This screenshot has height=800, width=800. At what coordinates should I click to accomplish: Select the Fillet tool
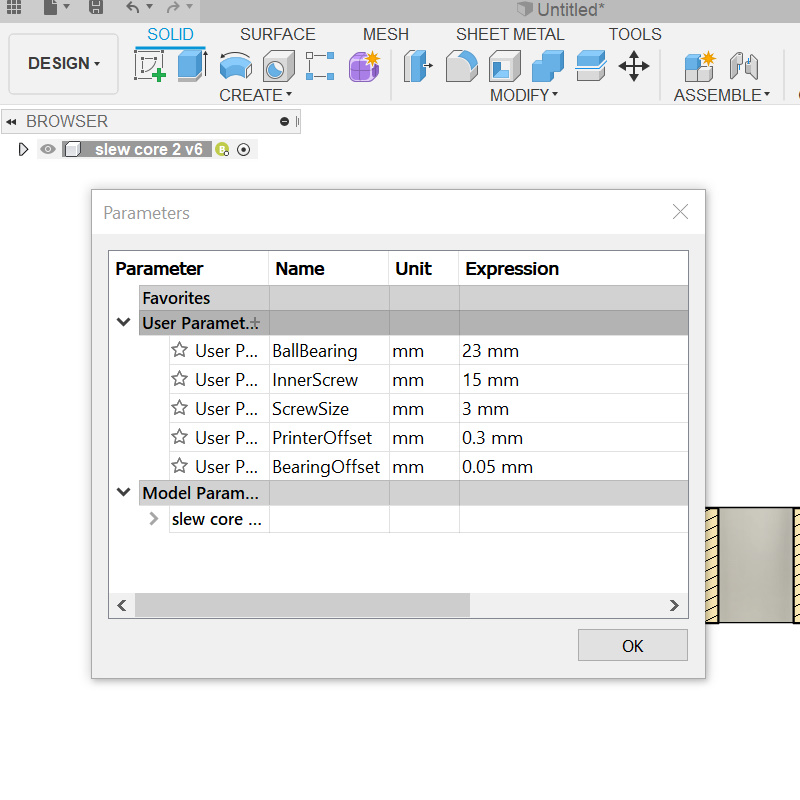[x=462, y=66]
